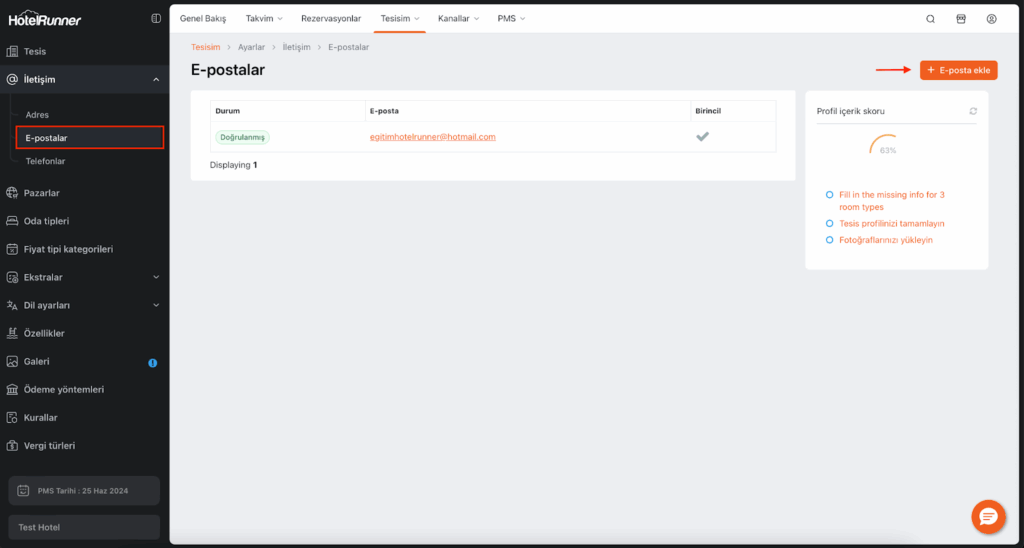The width and height of the screenshot is (1024, 548).
Task: Open the store icon in top bar
Action: (961, 19)
